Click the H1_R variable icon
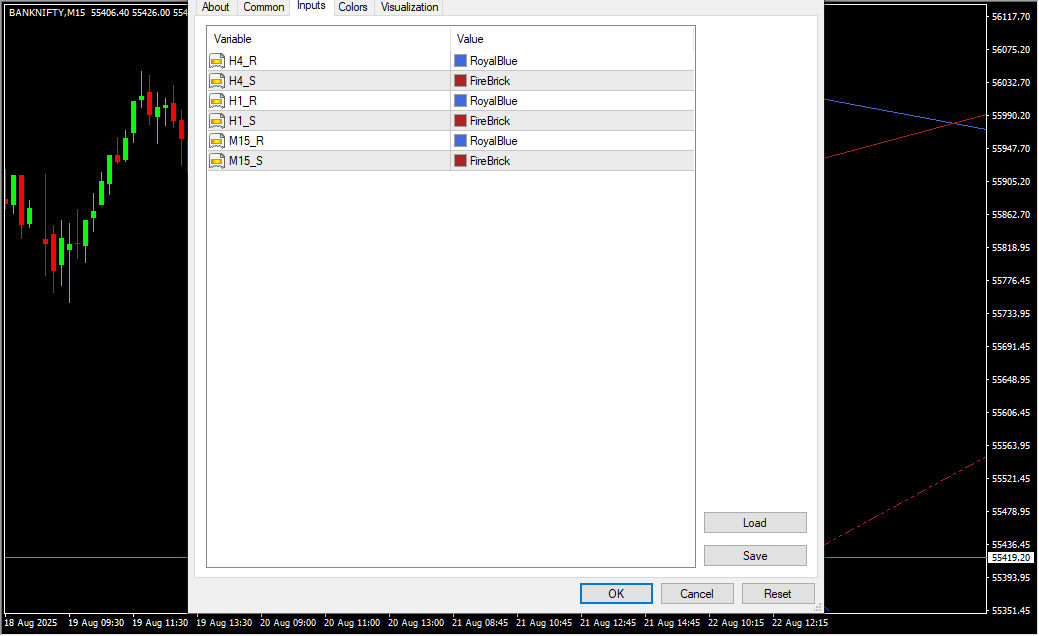The width and height of the screenshot is (1039, 636). pos(217,101)
